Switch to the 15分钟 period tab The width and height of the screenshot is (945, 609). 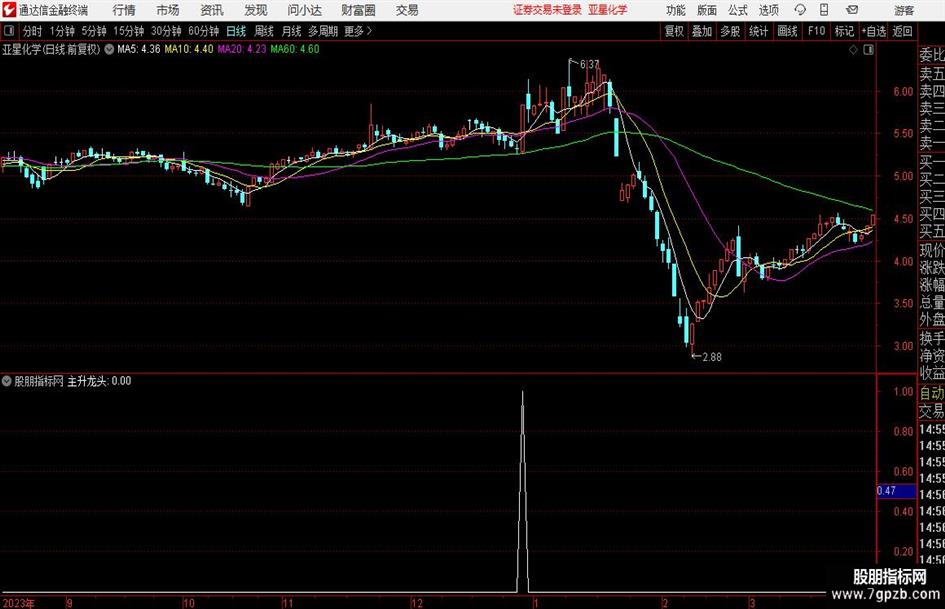(128, 31)
